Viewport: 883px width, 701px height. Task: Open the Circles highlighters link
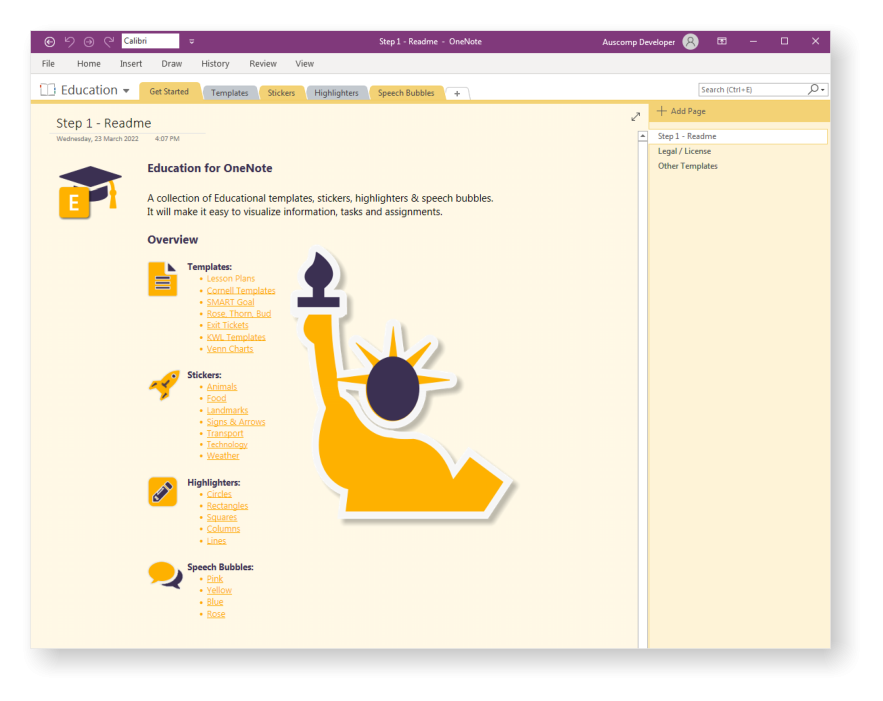tap(218, 494)
